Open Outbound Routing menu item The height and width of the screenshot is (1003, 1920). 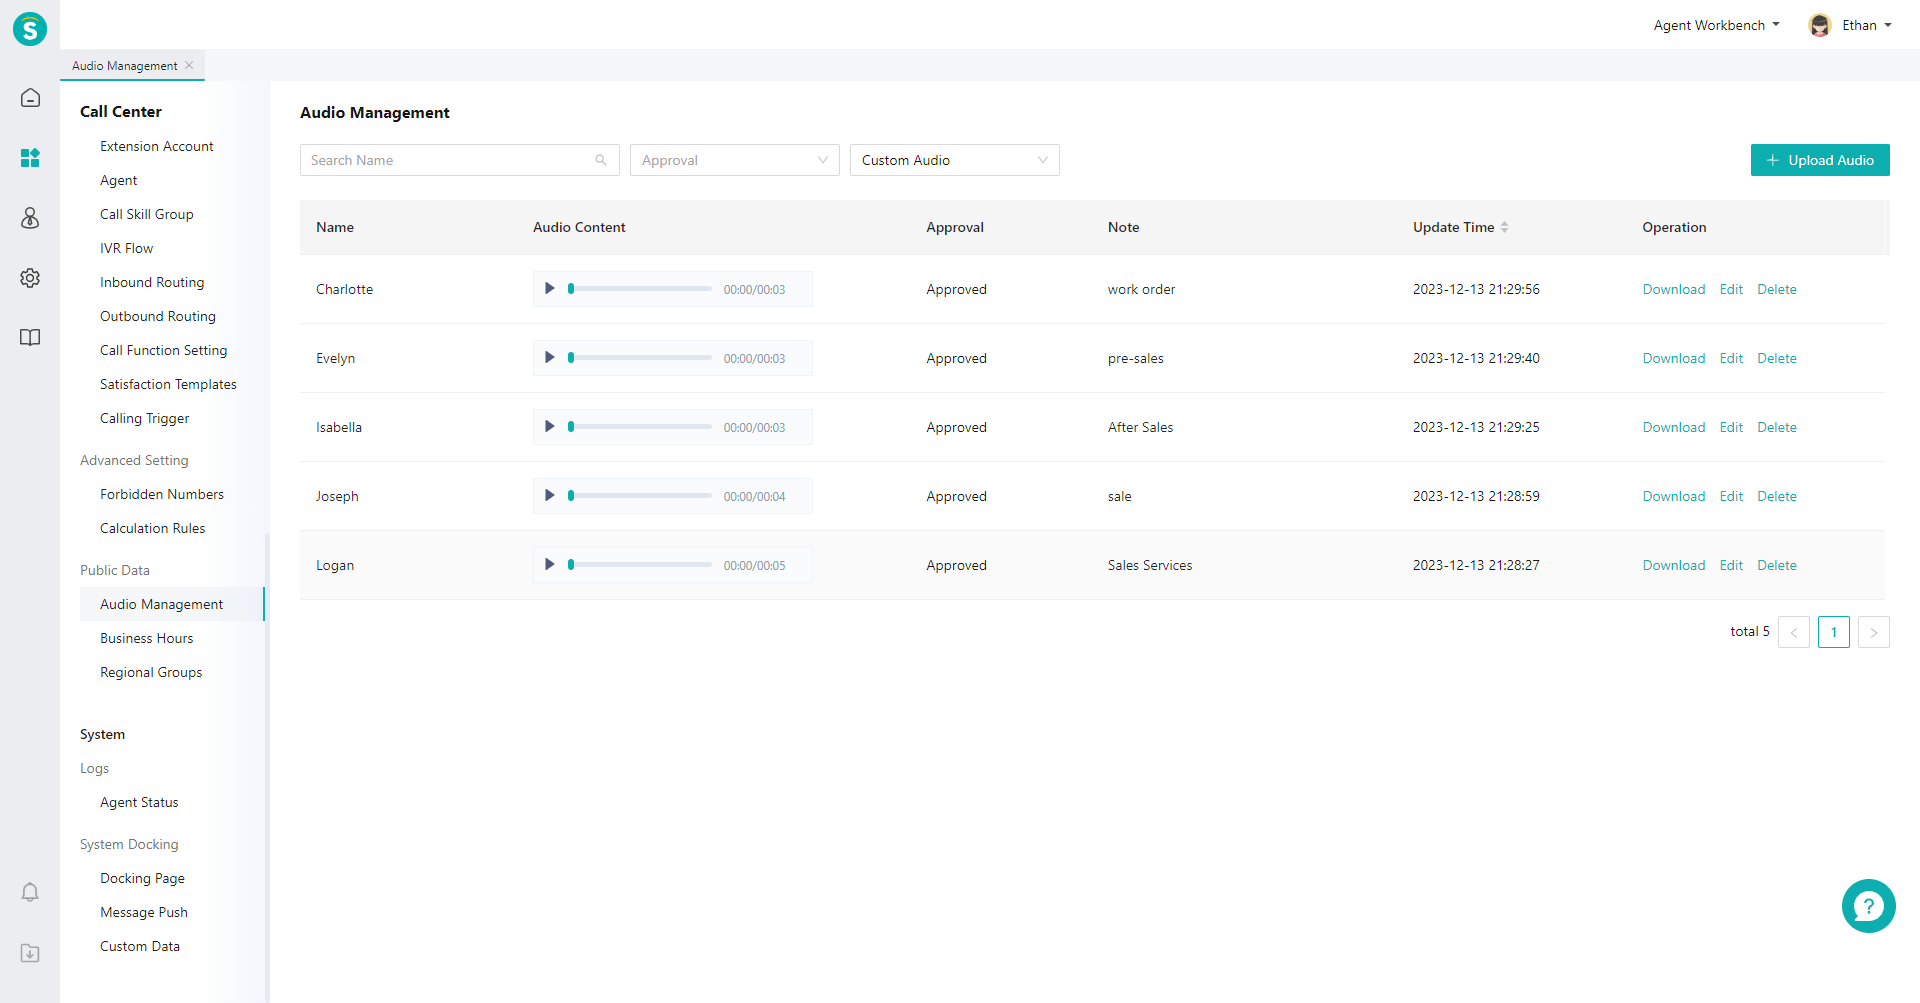click(158, 316)
